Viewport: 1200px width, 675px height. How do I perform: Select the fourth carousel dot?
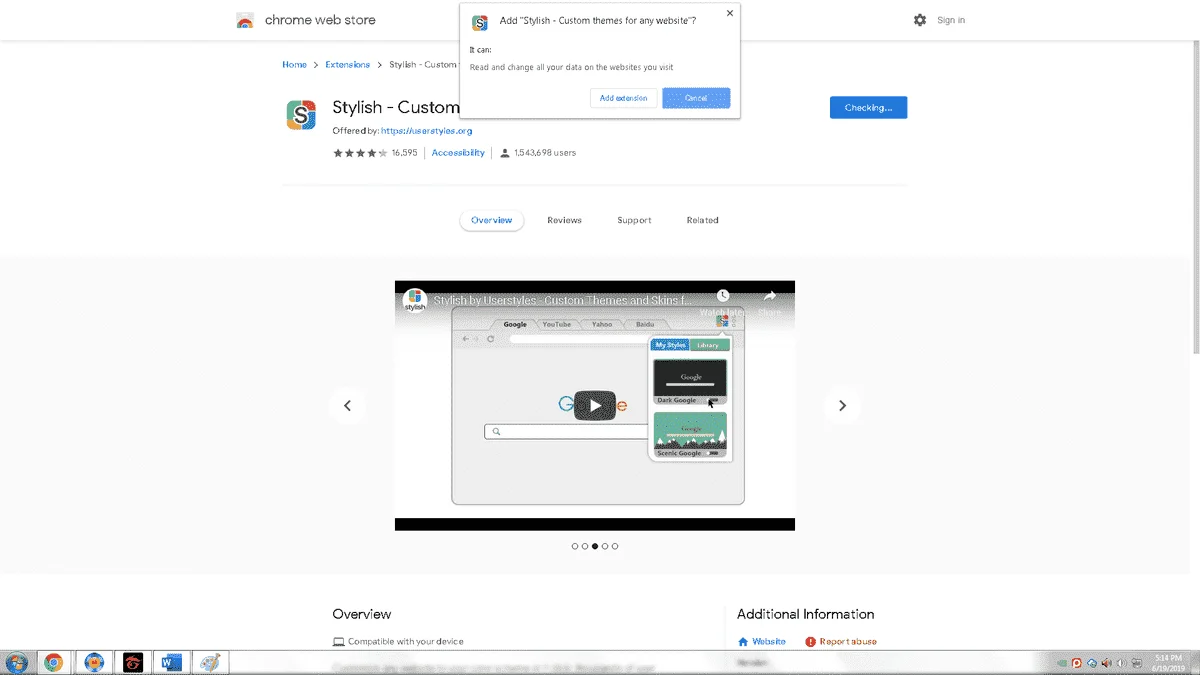pos(605,546)
